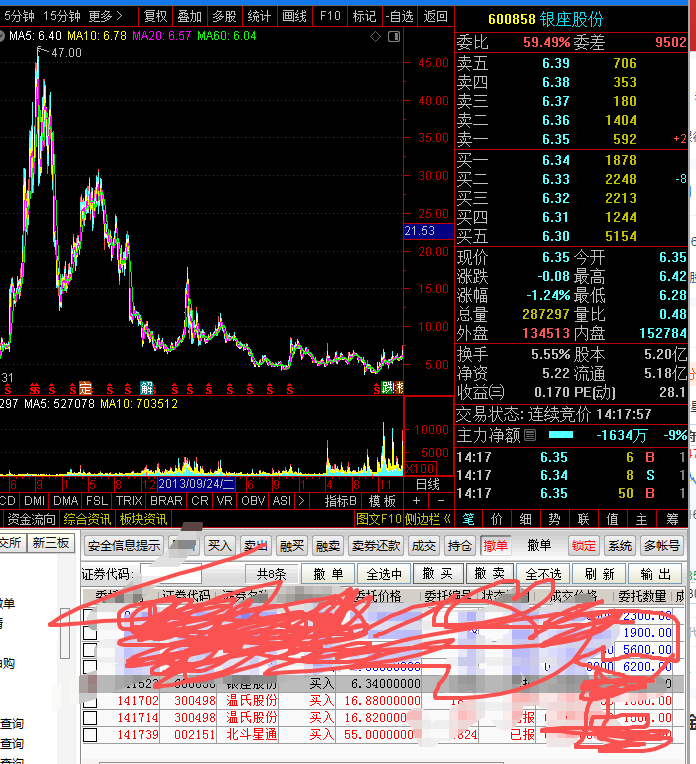Image resolution: width=696 pixels, height=764 pixels.
Task: Tick checkbox for row with quantity 5600.00
Action: [x=90, y=649]
